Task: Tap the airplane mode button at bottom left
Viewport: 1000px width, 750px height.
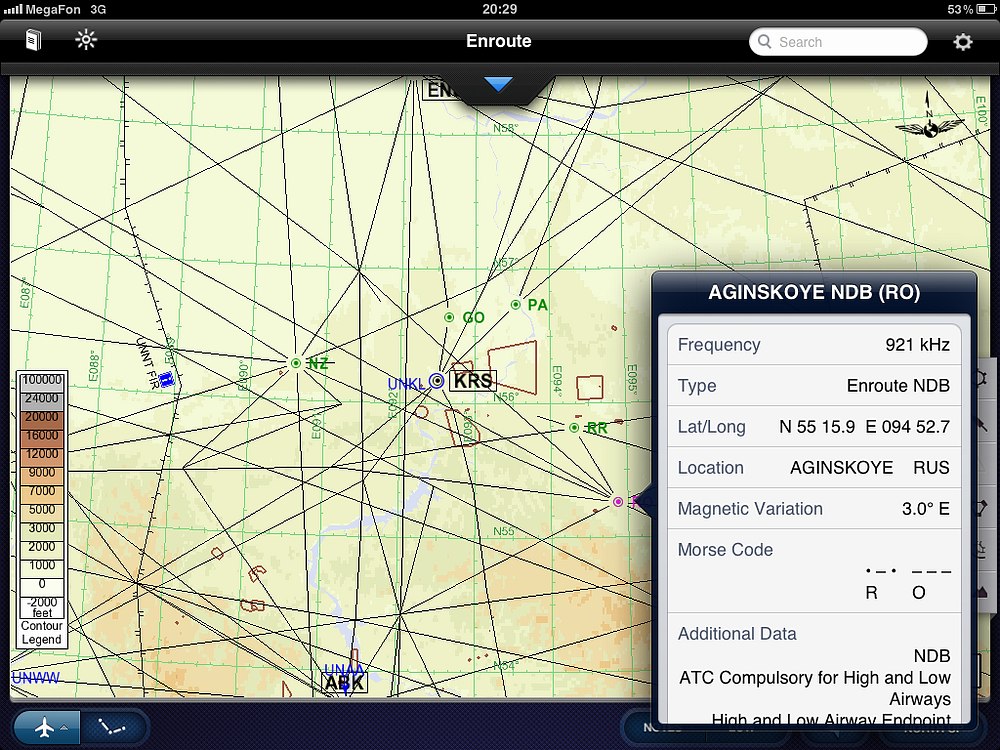Action: pyautogui.click(x=45, y=729)
